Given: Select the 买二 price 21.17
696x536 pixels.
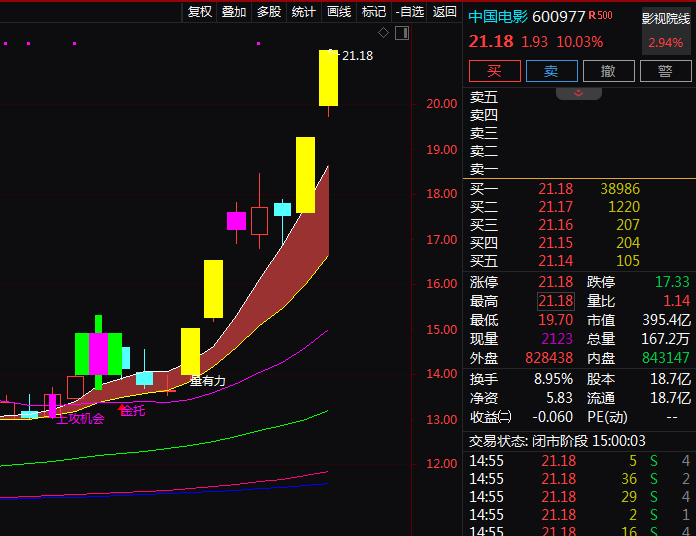Looking at the screenshot, I should pos(556,207).
